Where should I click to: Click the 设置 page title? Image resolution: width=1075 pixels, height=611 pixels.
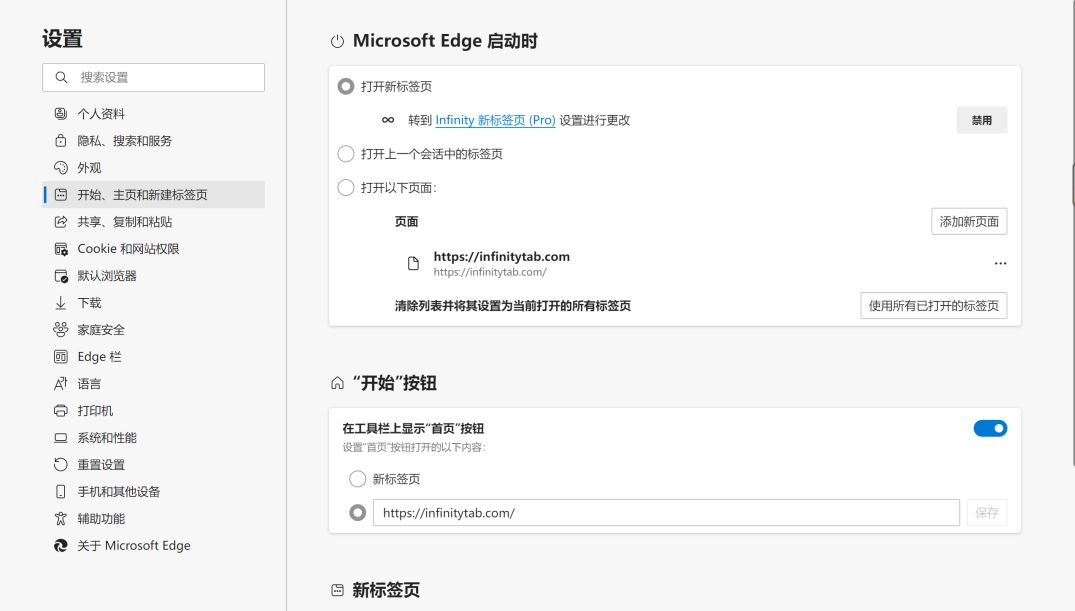pos(62,38)
